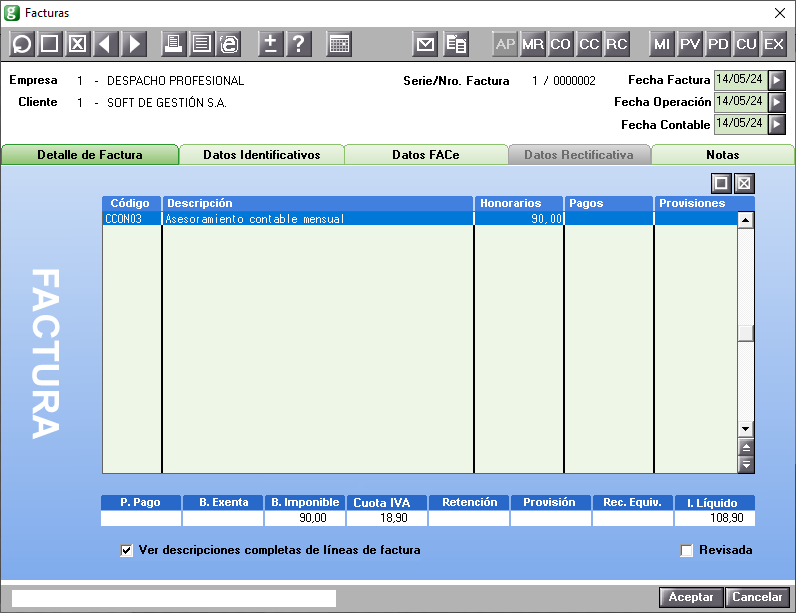
Task: Click the e-document electronic invoice toolbar icon
Action: pyautogui.click(x=229, y=44)
